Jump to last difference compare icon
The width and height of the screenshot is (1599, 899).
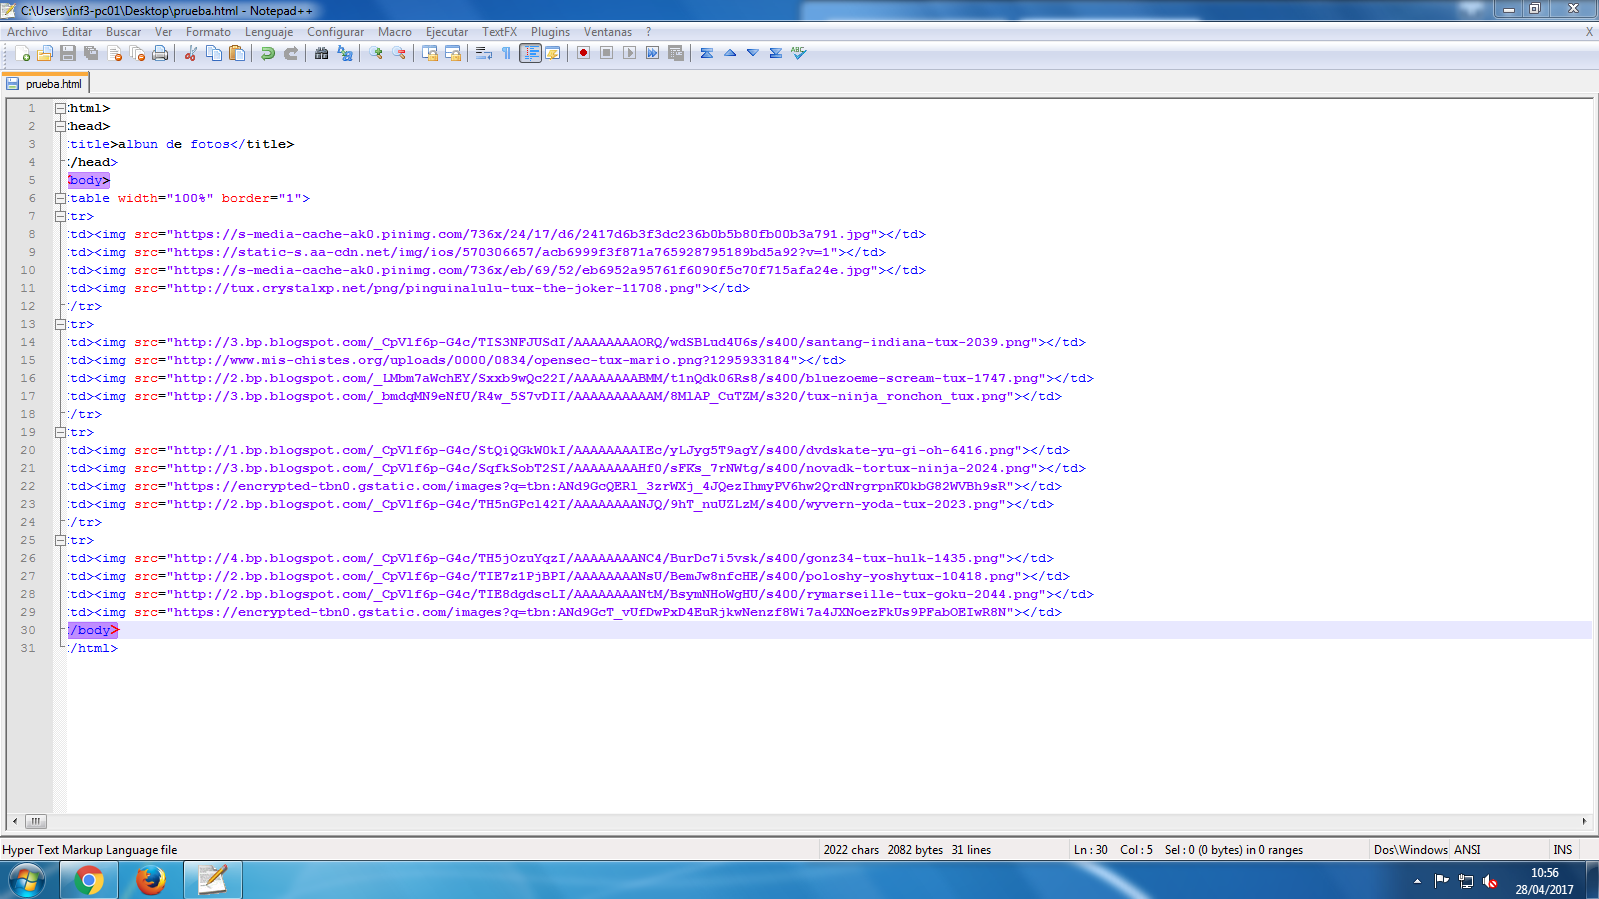pos(775,53)
